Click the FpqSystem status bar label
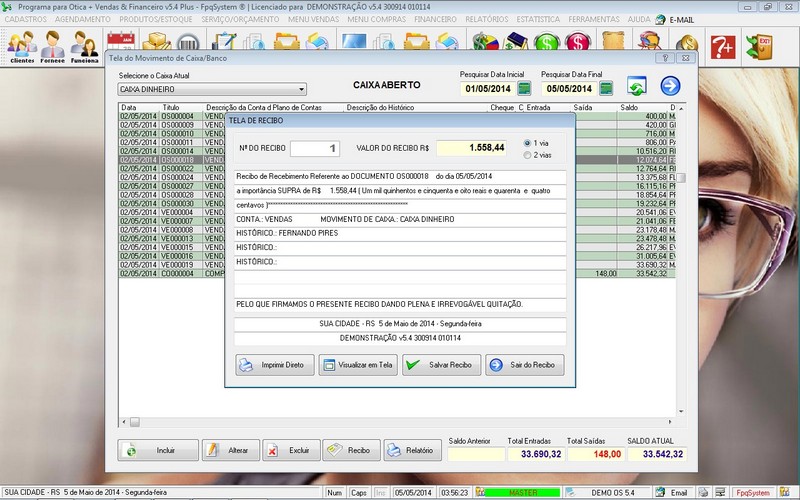 click(753, 492)
